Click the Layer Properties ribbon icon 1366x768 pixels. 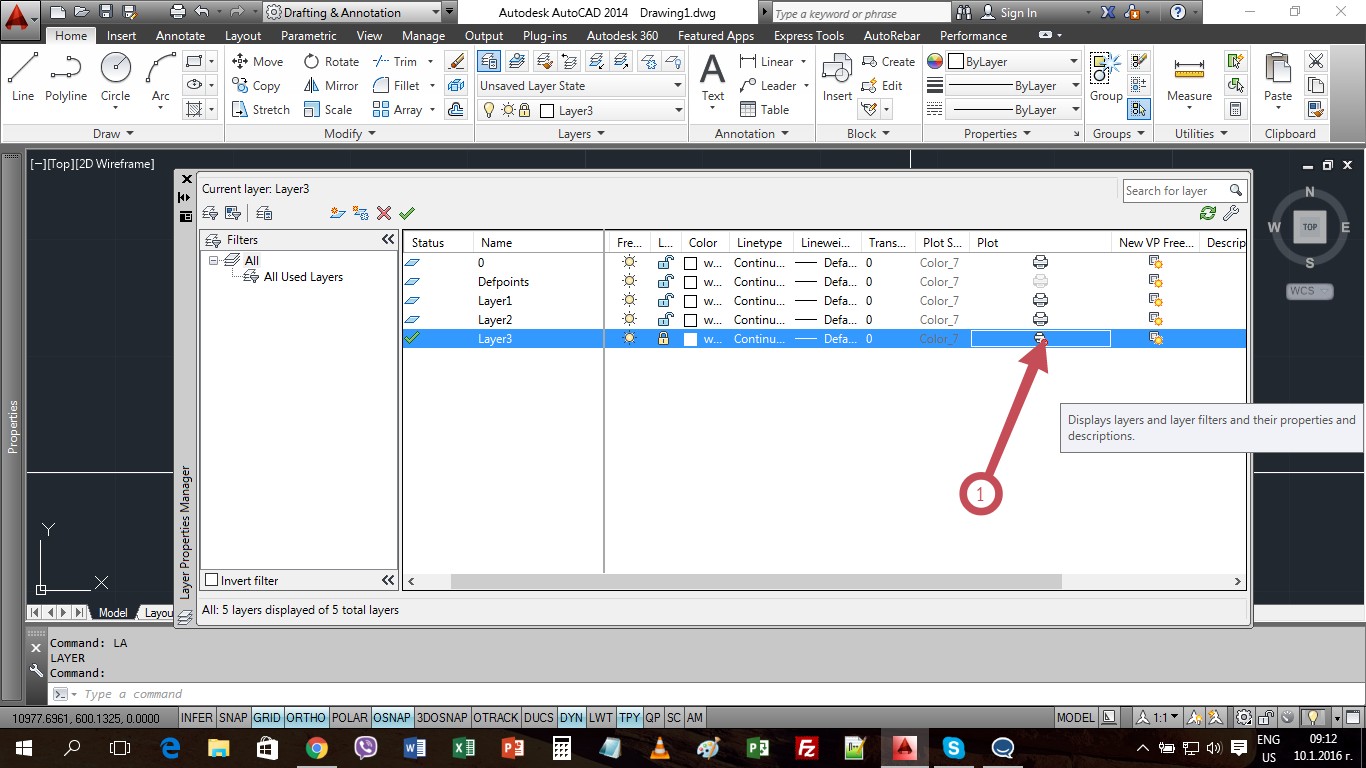coord(489,61)
